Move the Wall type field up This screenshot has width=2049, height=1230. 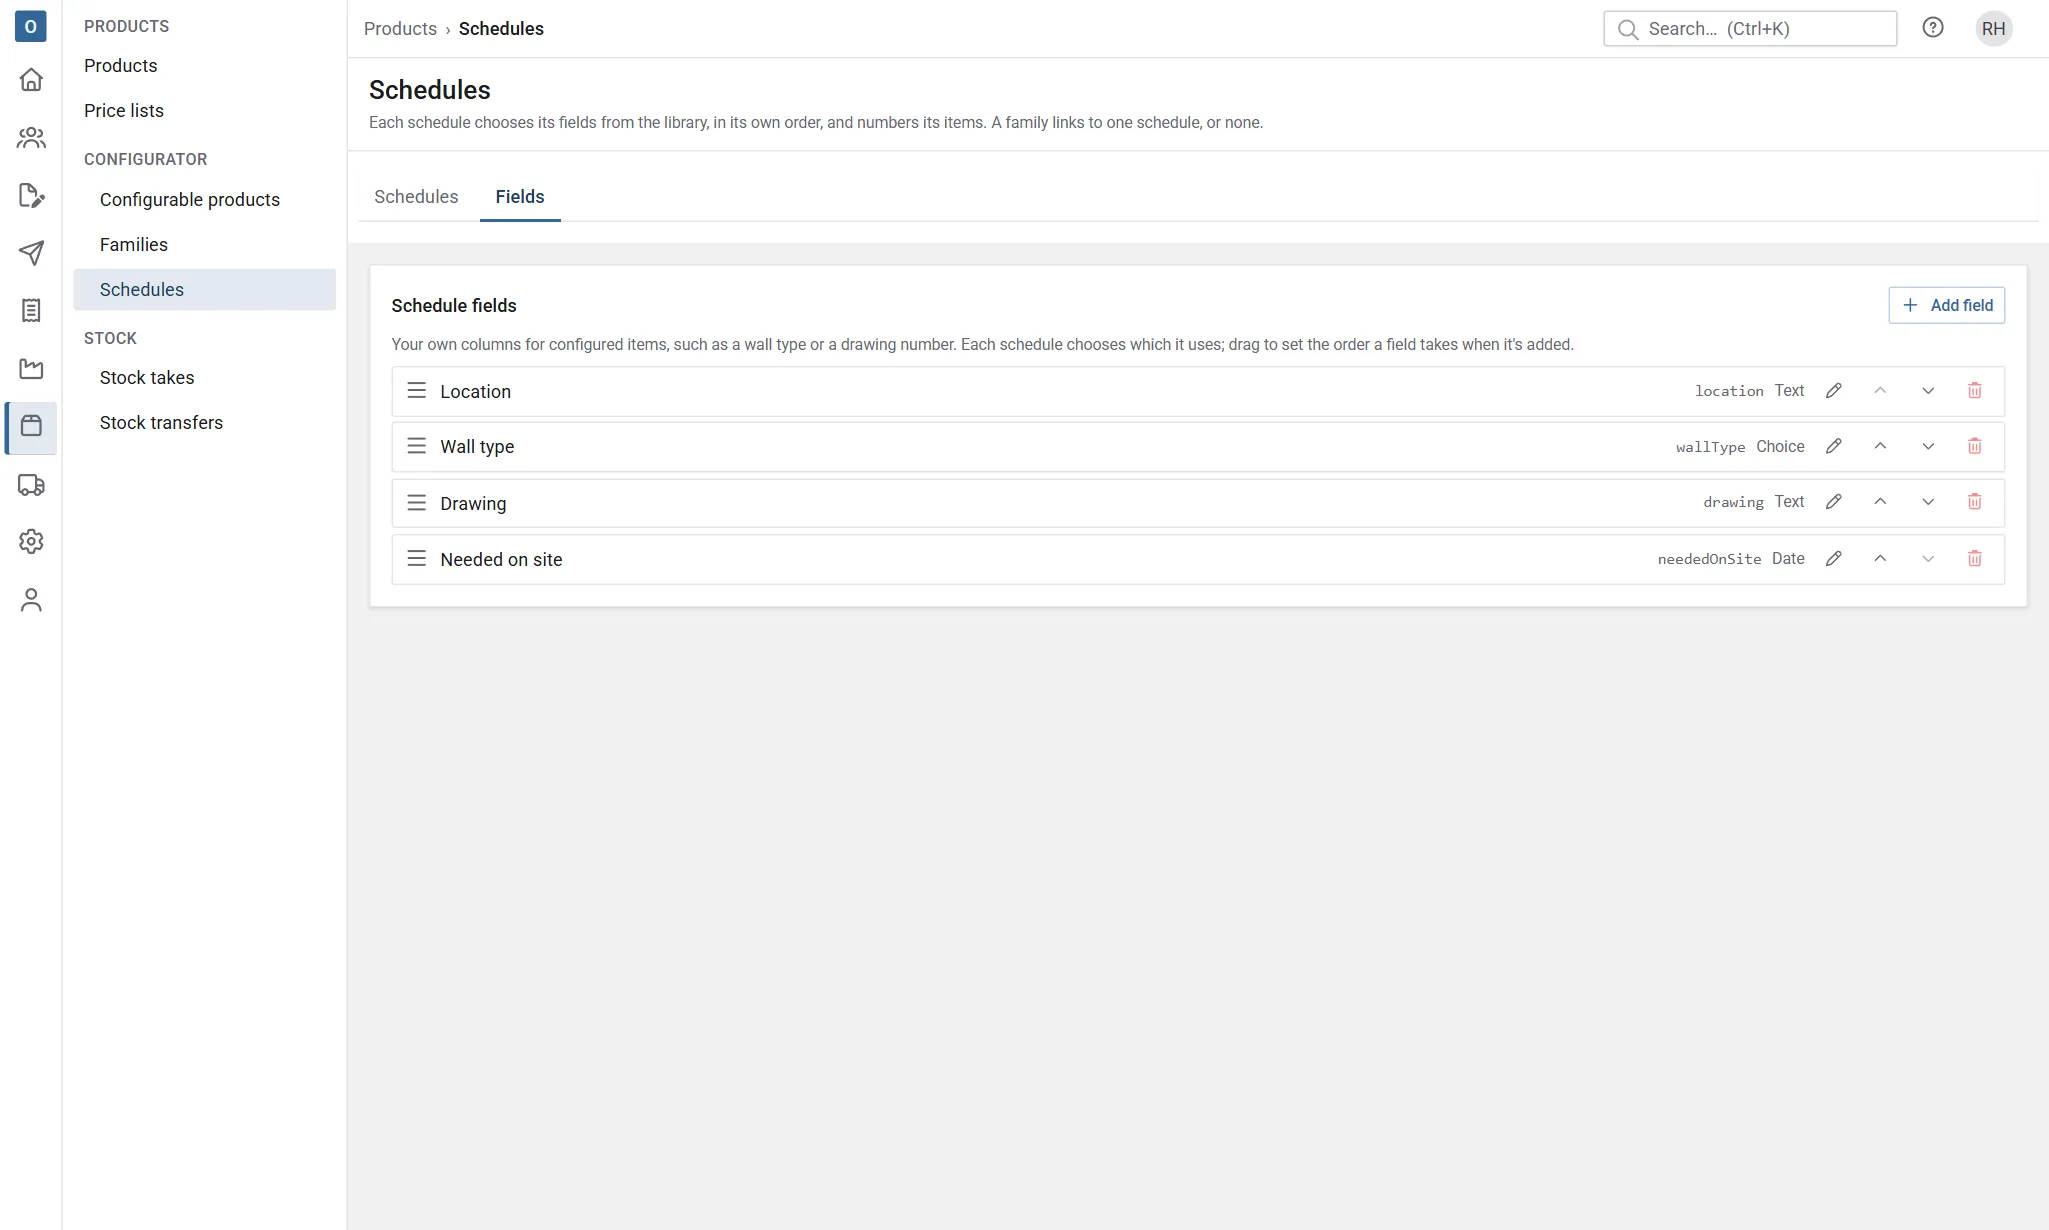pyautogui.click(x=1880, y=446)
